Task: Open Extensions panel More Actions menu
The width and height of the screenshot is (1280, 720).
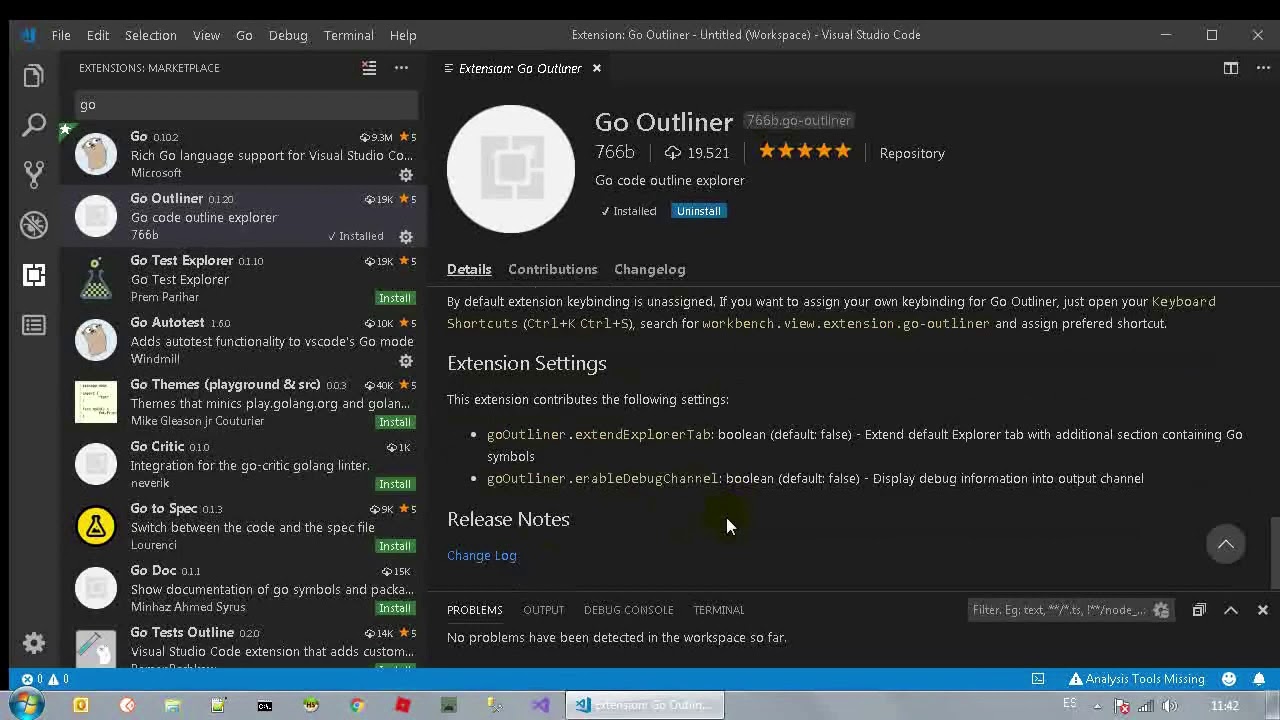Action: pyautogui.click(x=401, y=68)
